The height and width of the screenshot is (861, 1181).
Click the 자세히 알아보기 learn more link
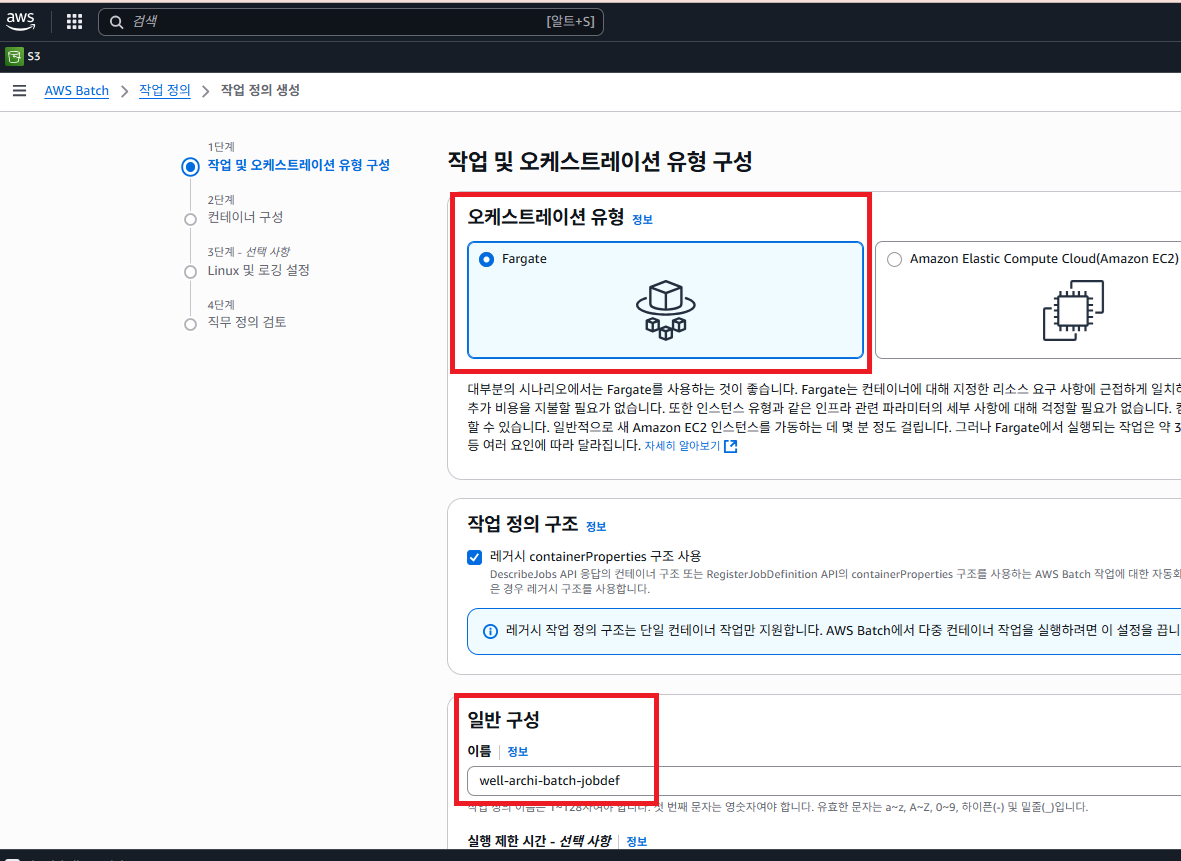(x=682, y=446)
